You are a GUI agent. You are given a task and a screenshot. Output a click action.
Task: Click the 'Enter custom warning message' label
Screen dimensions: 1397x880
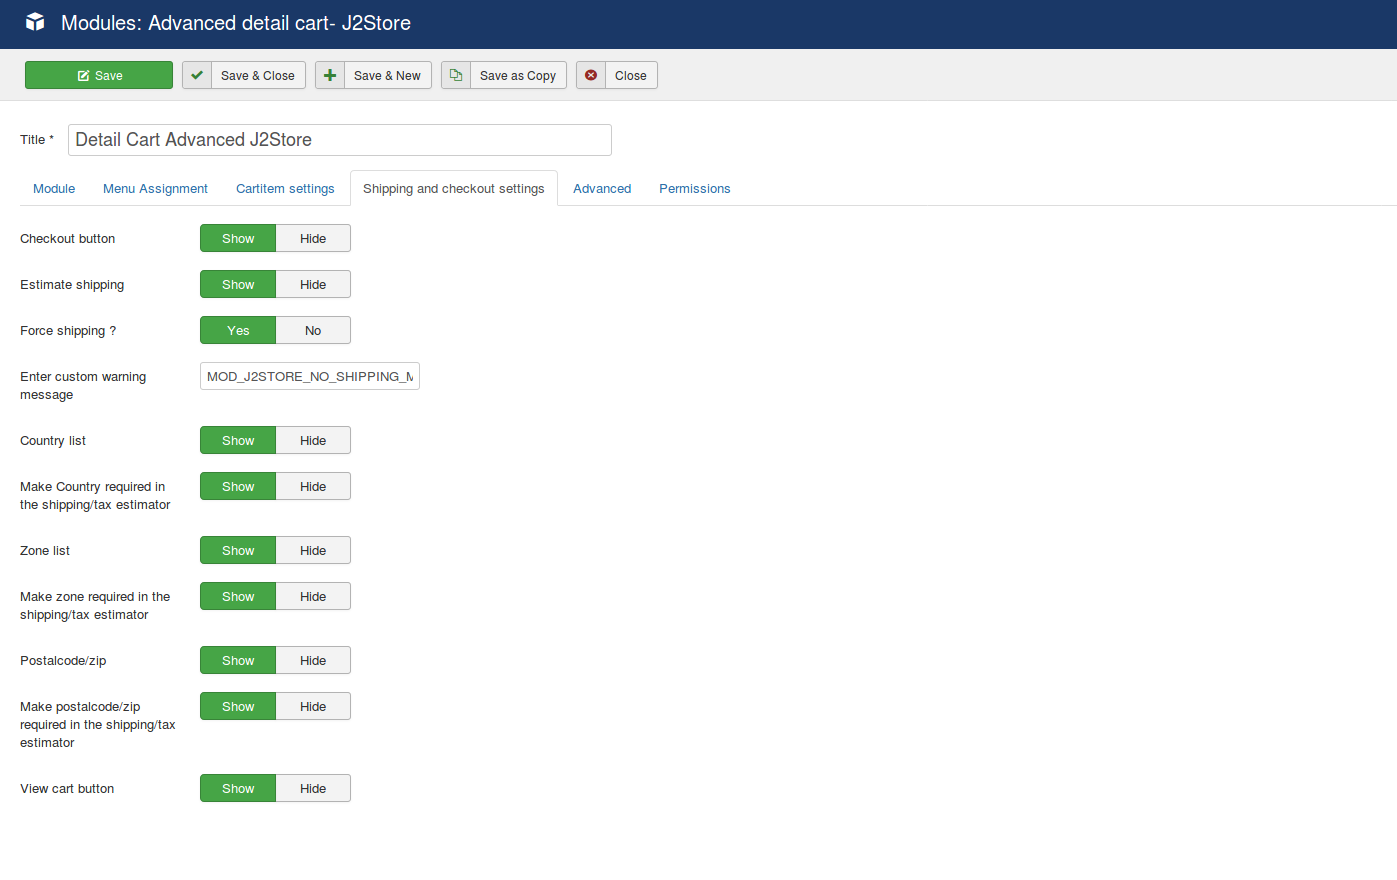click(83, 386)
